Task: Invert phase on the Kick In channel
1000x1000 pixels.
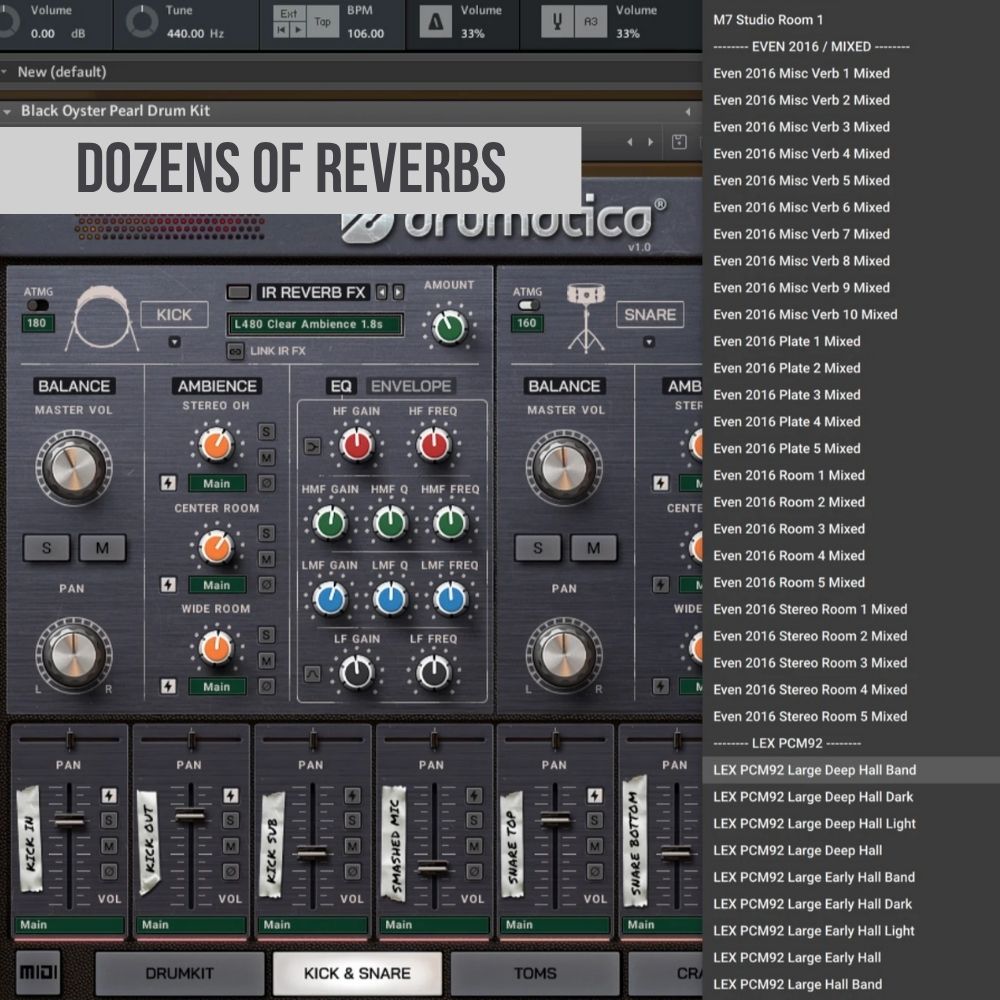Action: [110, 871]
